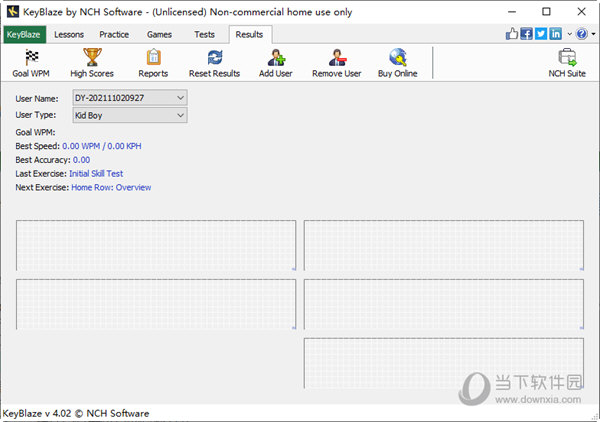Maximize the KeyBlaze window
Viewport: 600px width, 422px height.
click(546, 12)
